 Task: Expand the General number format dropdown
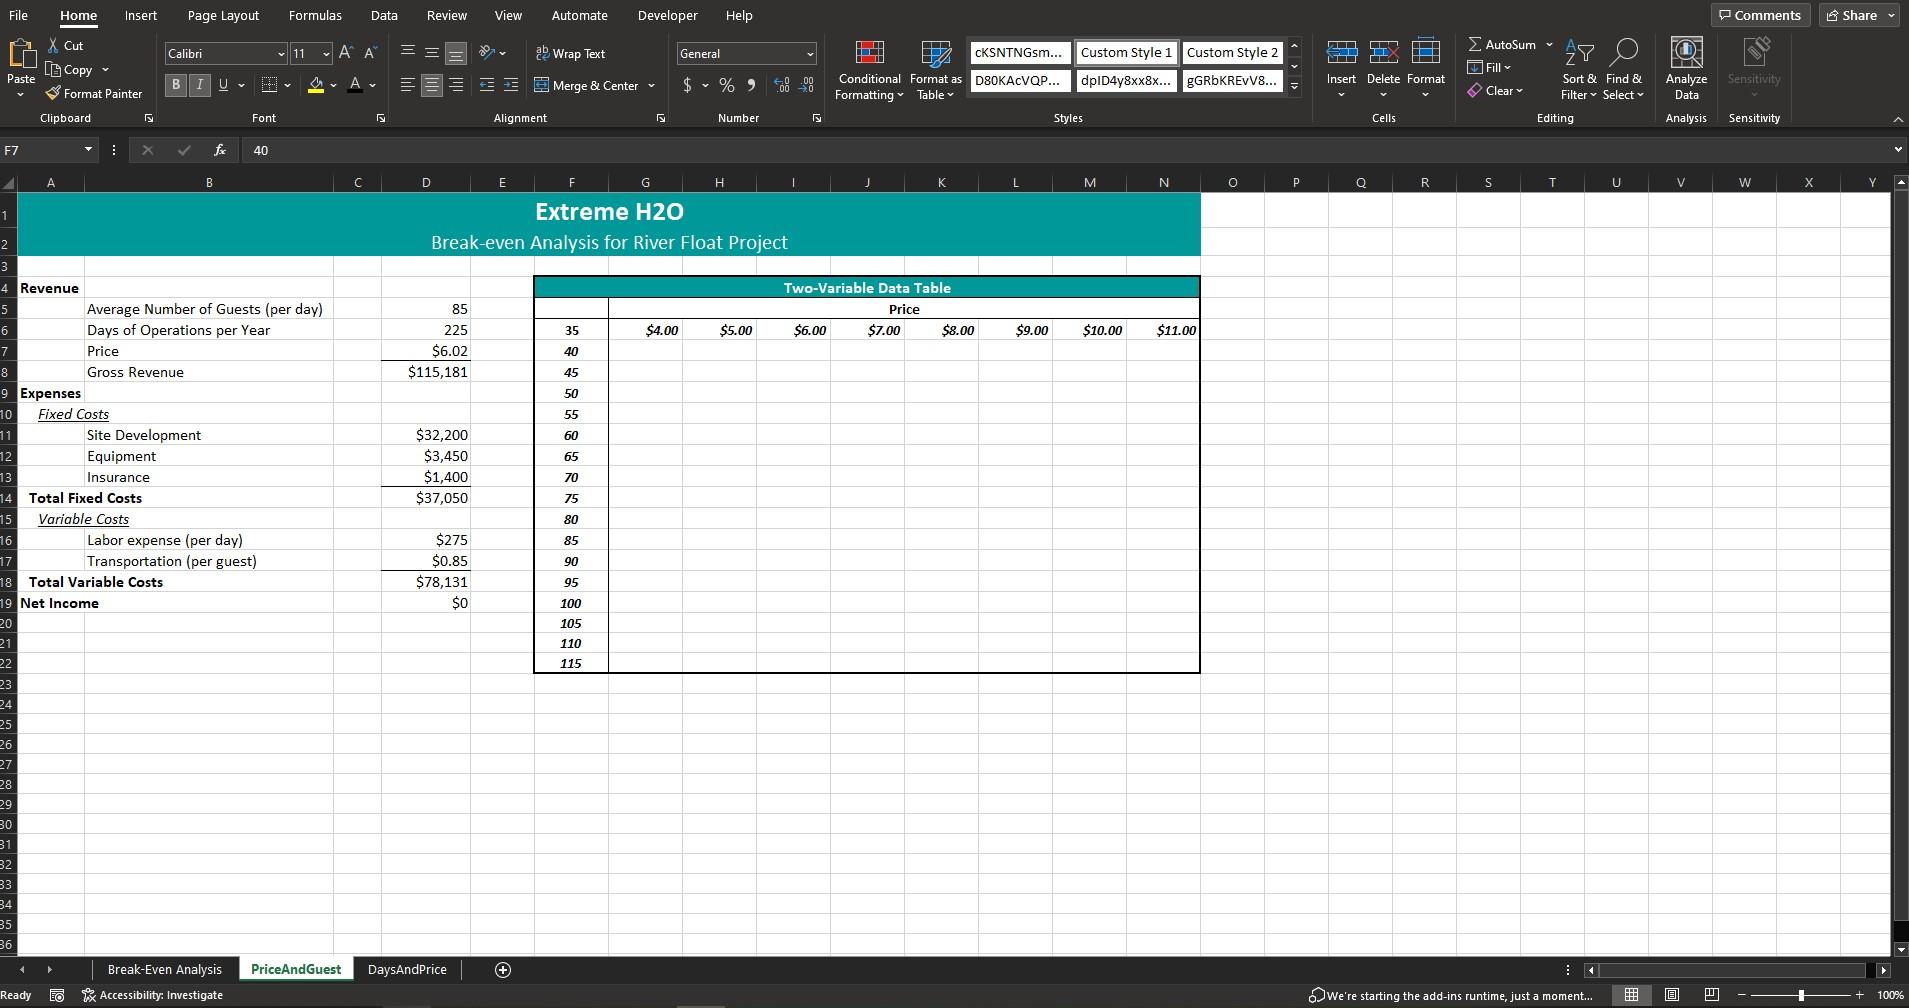pos(809,54)
